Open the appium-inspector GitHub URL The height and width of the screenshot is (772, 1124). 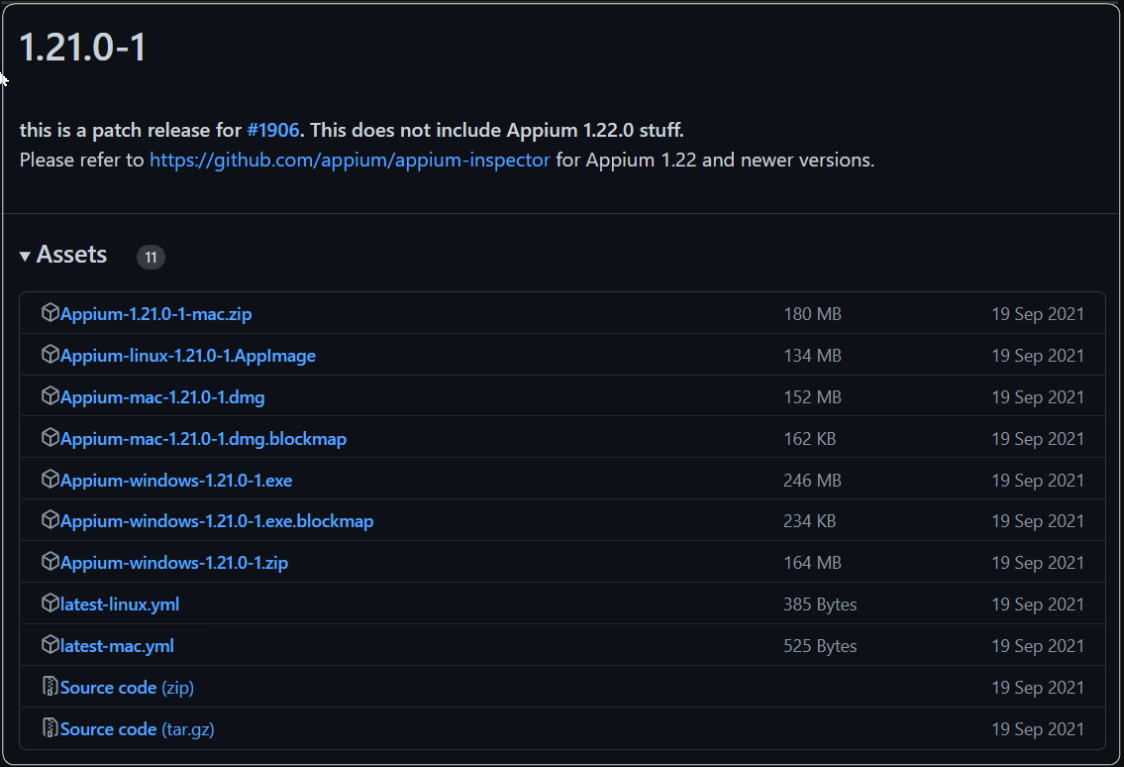(349, 160)
